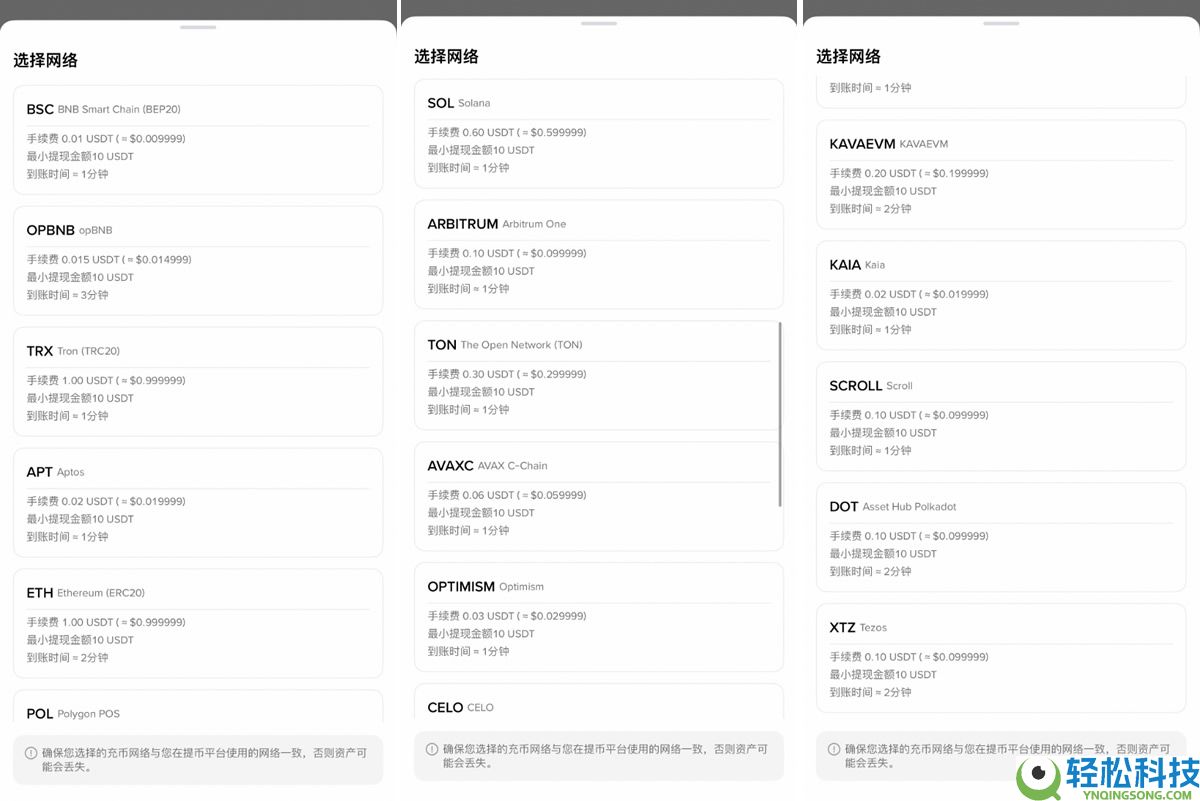This screenshot has width=1200, height=801.
Task: Click the 选择网络 title on the left panel
Action: pyautogui.click(x=46, y=59)
